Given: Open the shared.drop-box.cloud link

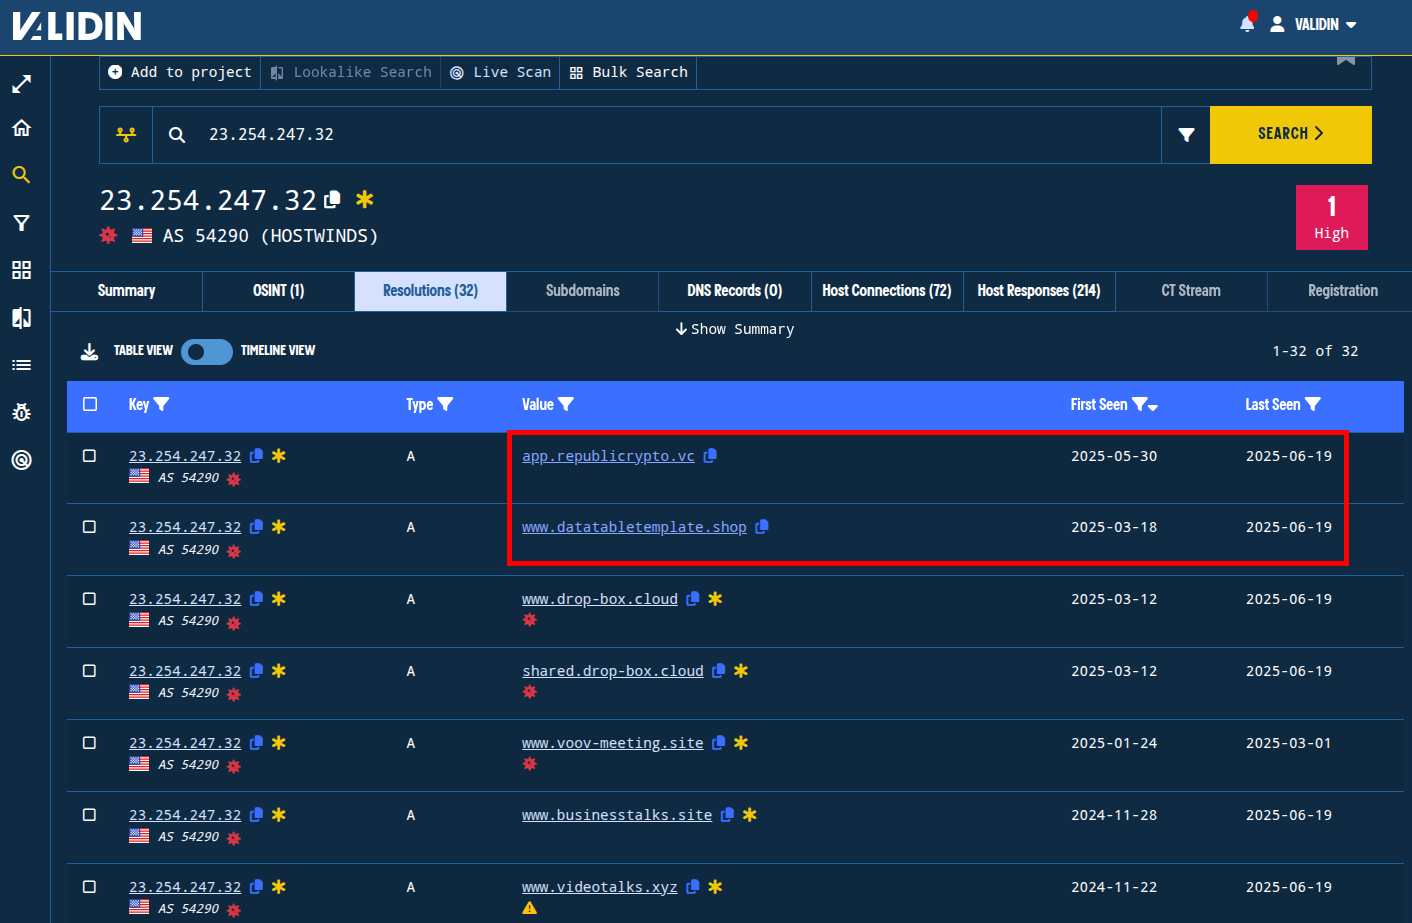Looking at the screenshot, I should 612,671.
